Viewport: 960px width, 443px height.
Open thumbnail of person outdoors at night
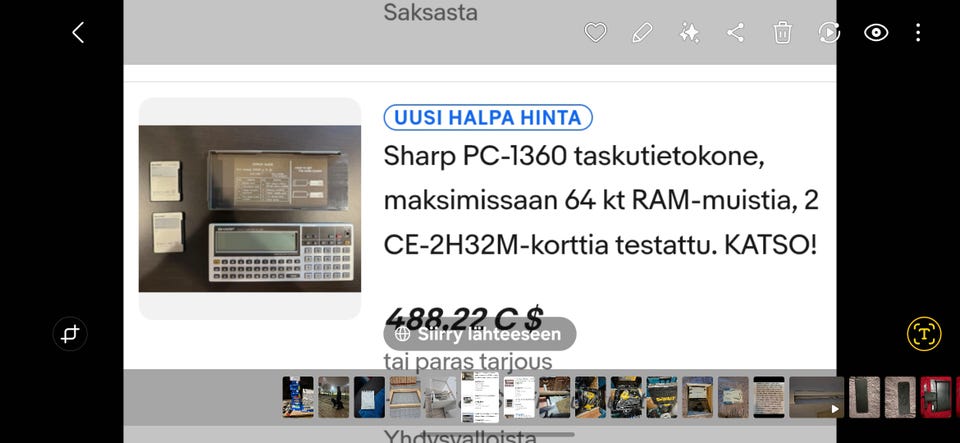pos(334,397)
